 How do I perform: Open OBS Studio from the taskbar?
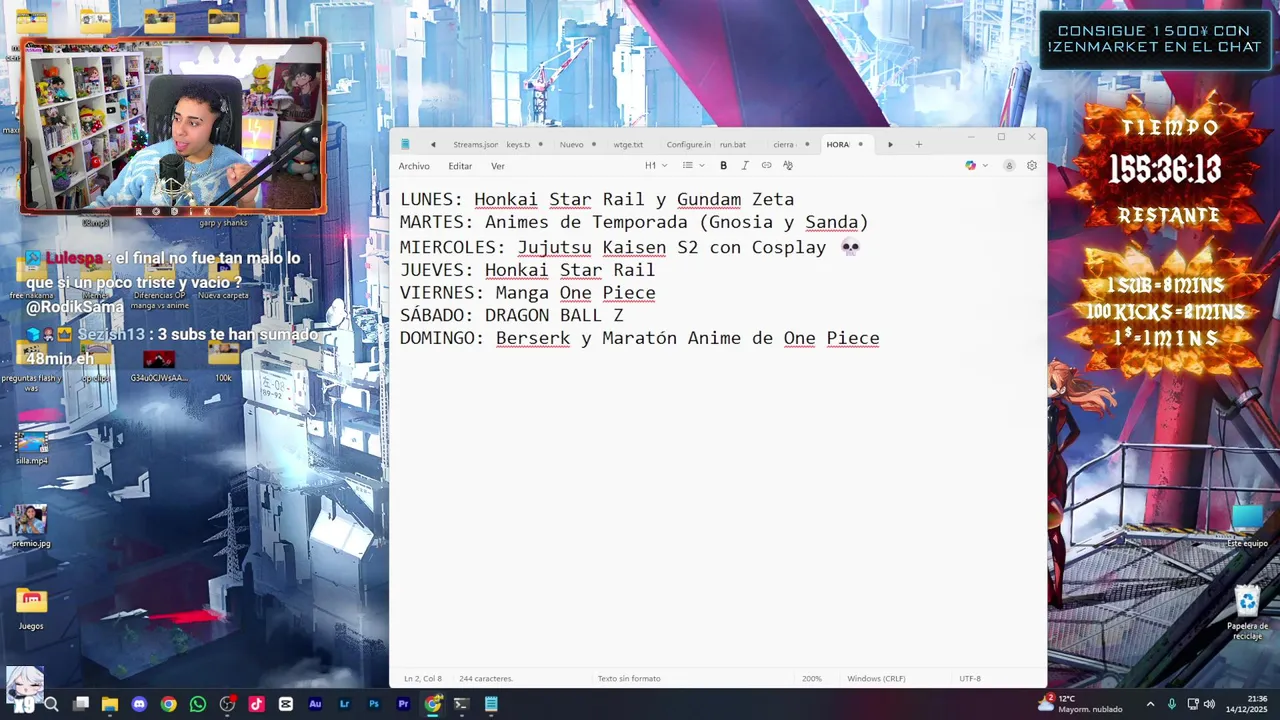227,704
